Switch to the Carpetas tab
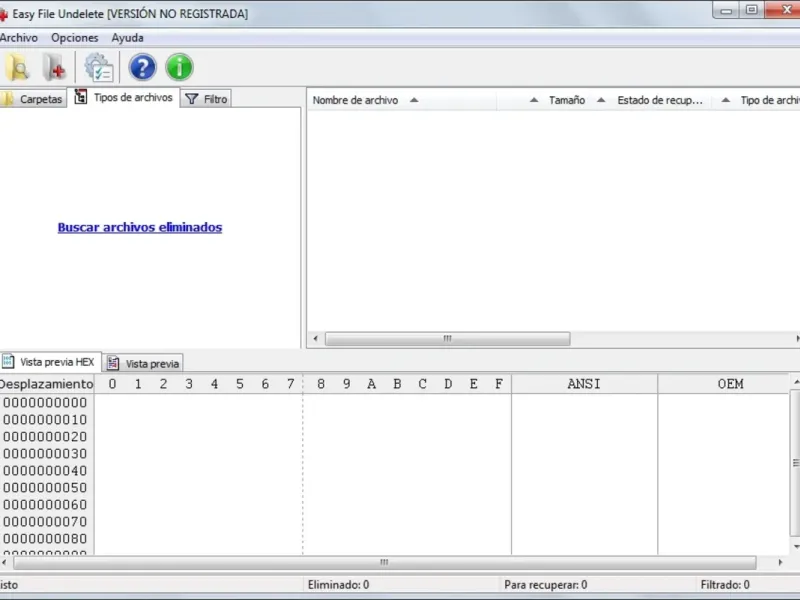Screen dimensions: 800x600 (33, 99)
